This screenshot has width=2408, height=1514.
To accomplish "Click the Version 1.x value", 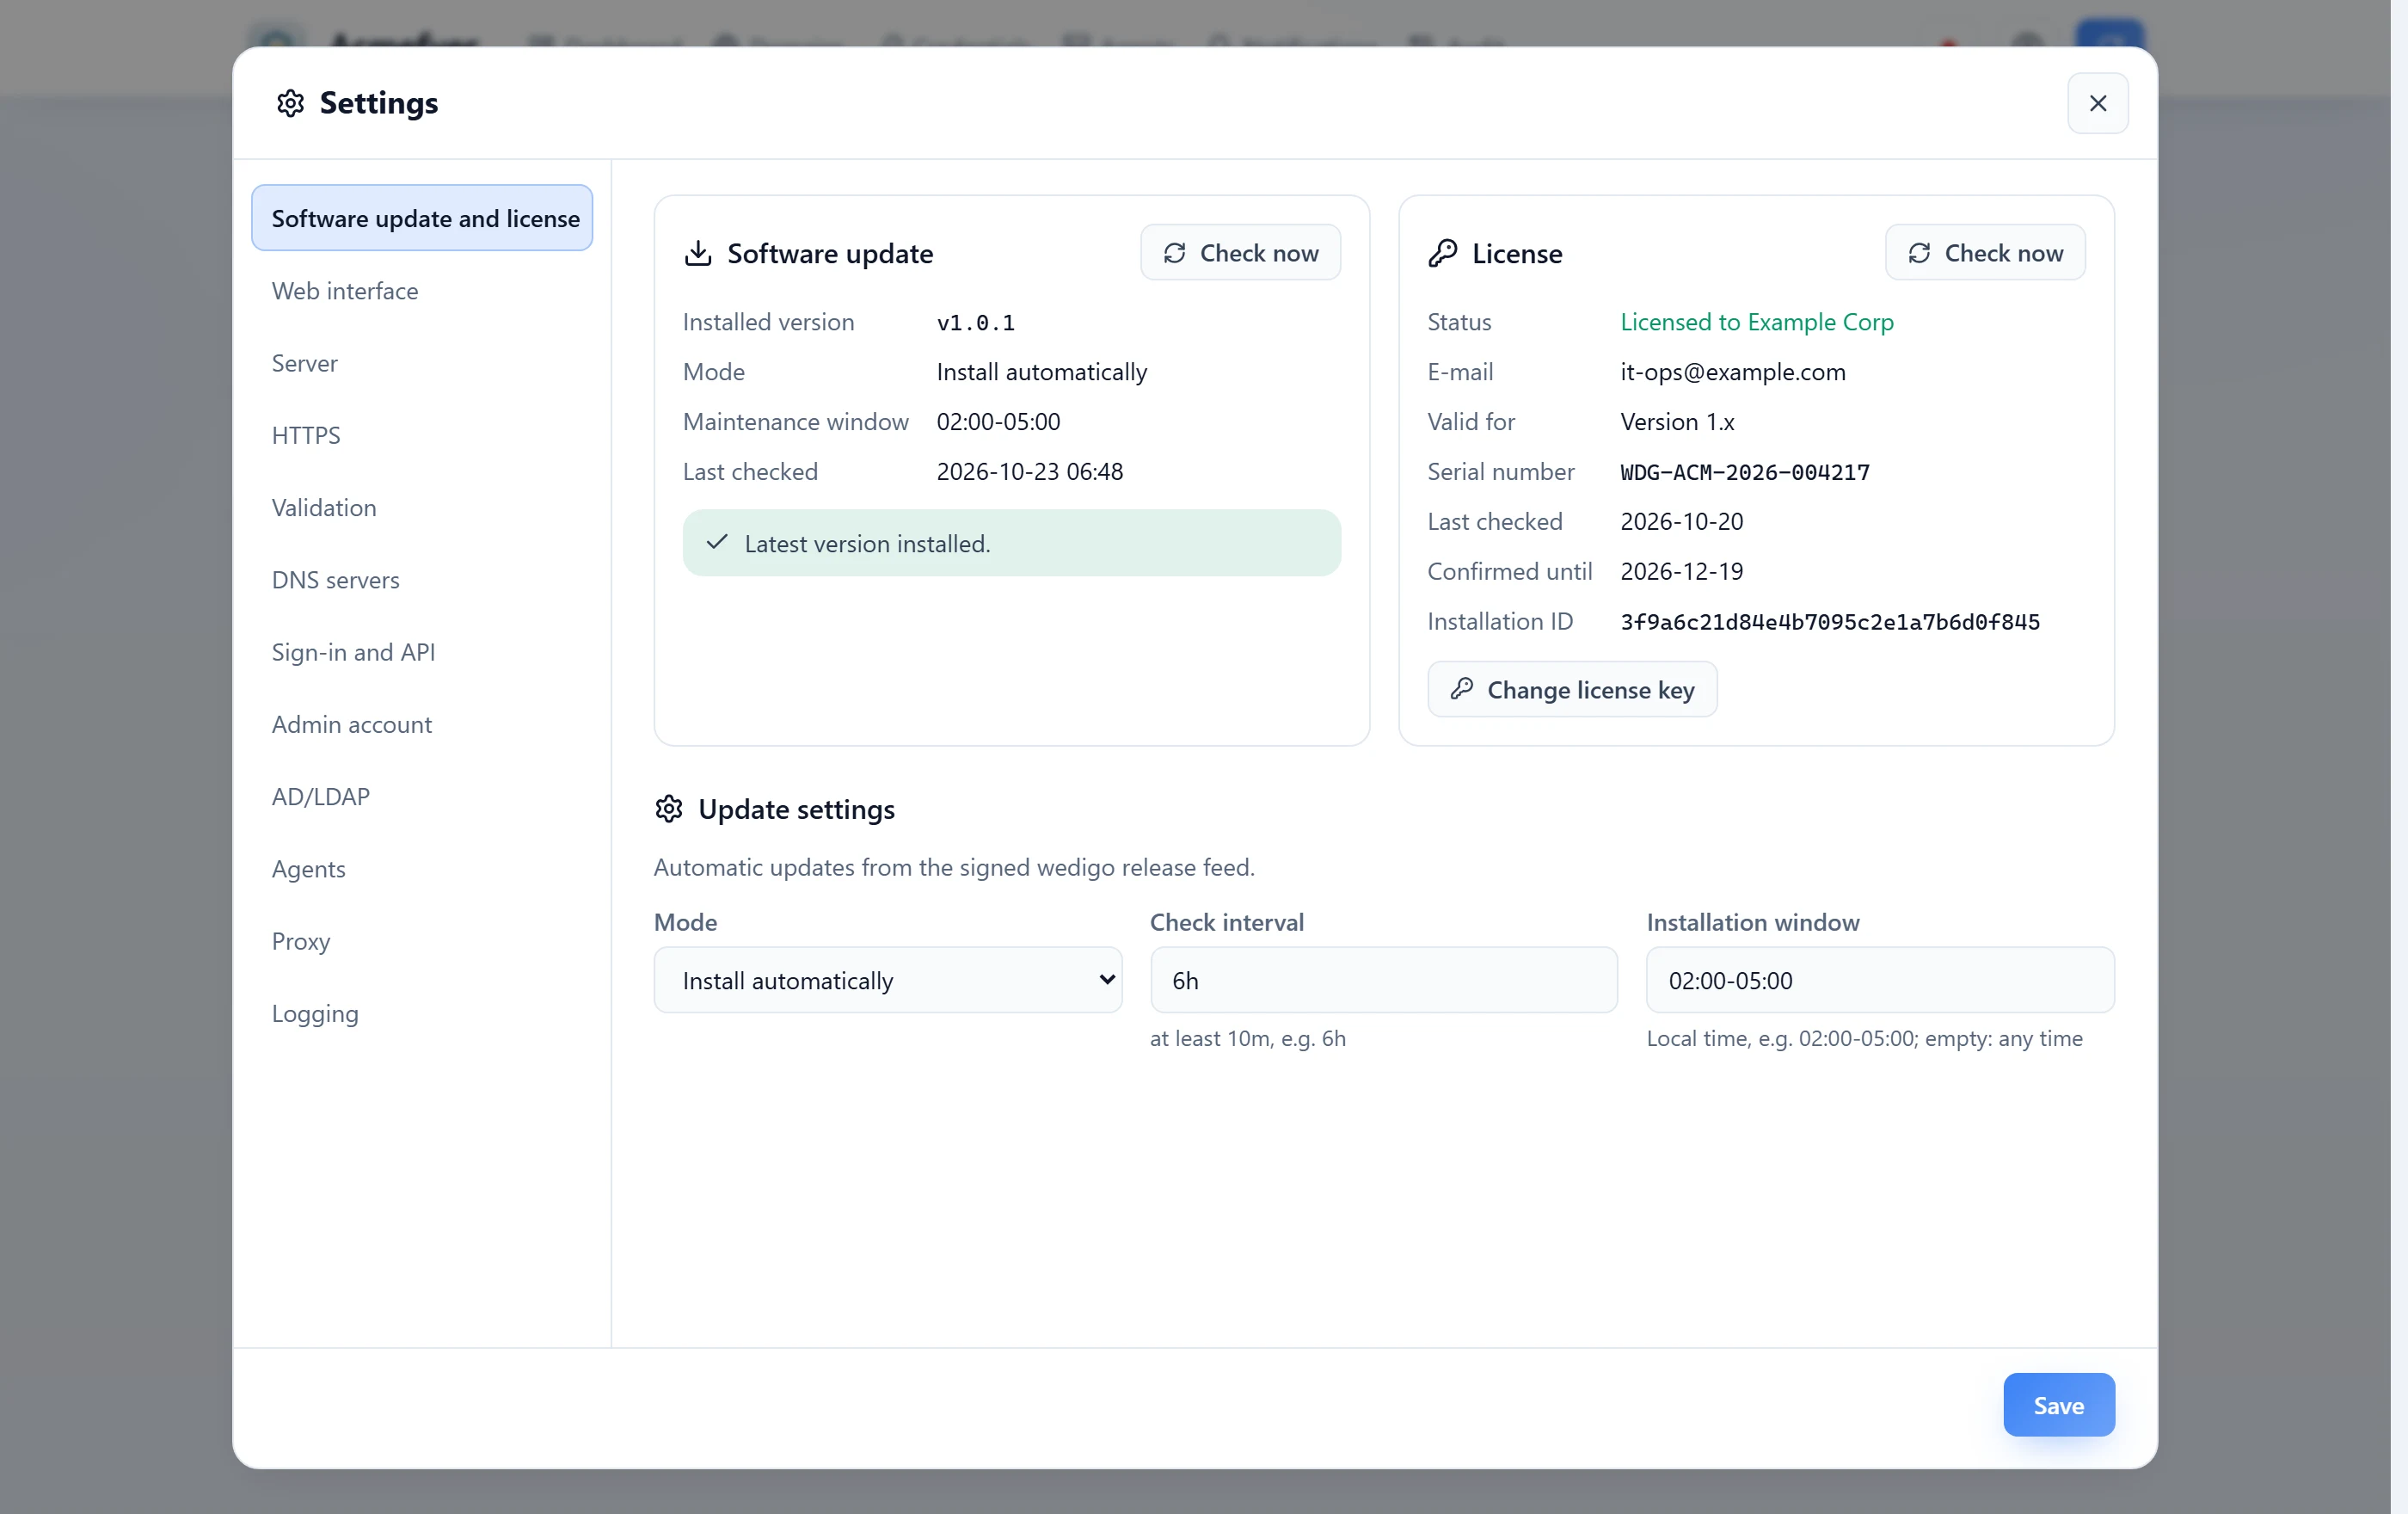I will click(1677, 422).
